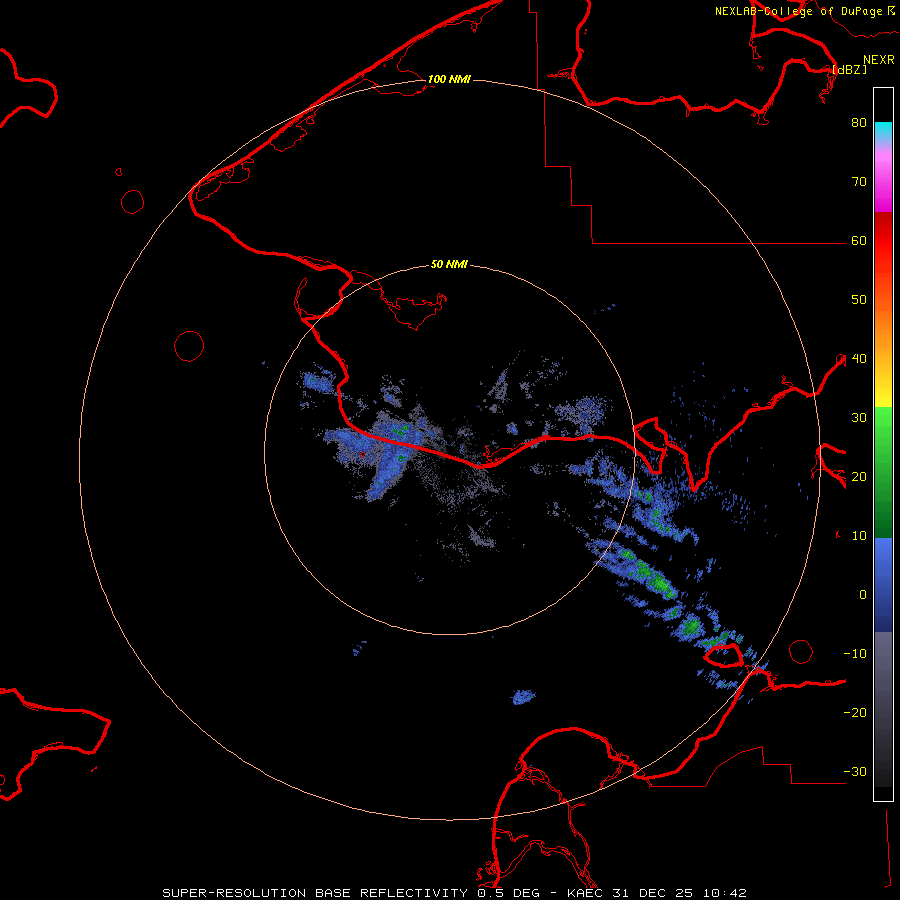Viewport: 900px width, 900px height.
Task: Select the 50 NMI range ring label
Action: (449, 265)
